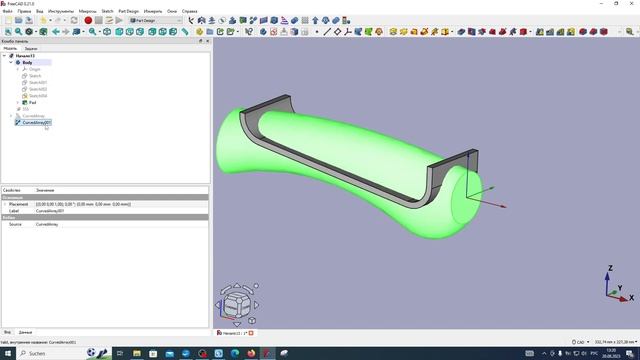Open Справка menu
The image size is (640, 360).
point(189,11)
